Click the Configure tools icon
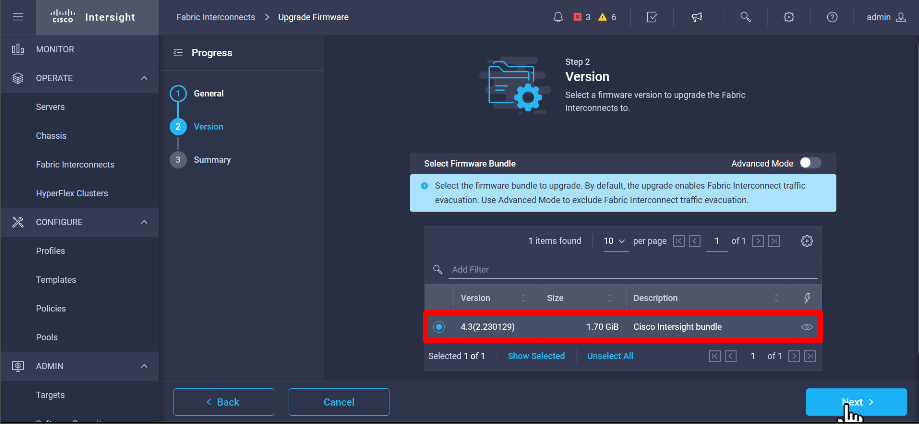The height and width of the screenshot is (424, 919). [x=18, y=222]
